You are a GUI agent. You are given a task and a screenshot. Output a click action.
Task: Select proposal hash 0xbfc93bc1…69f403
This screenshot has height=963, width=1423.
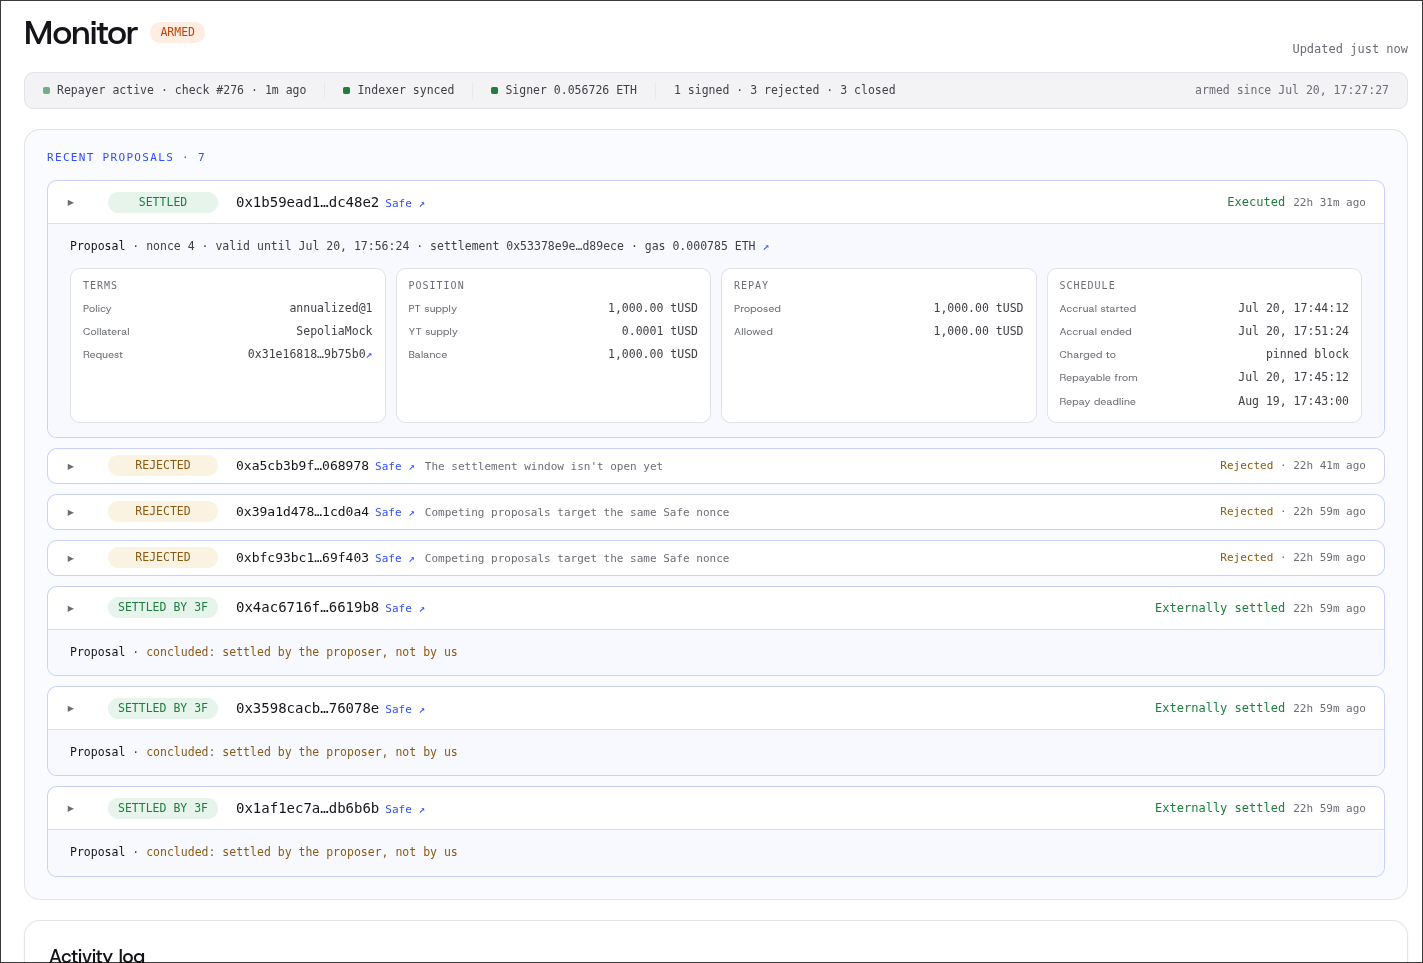tap(302, 557)
